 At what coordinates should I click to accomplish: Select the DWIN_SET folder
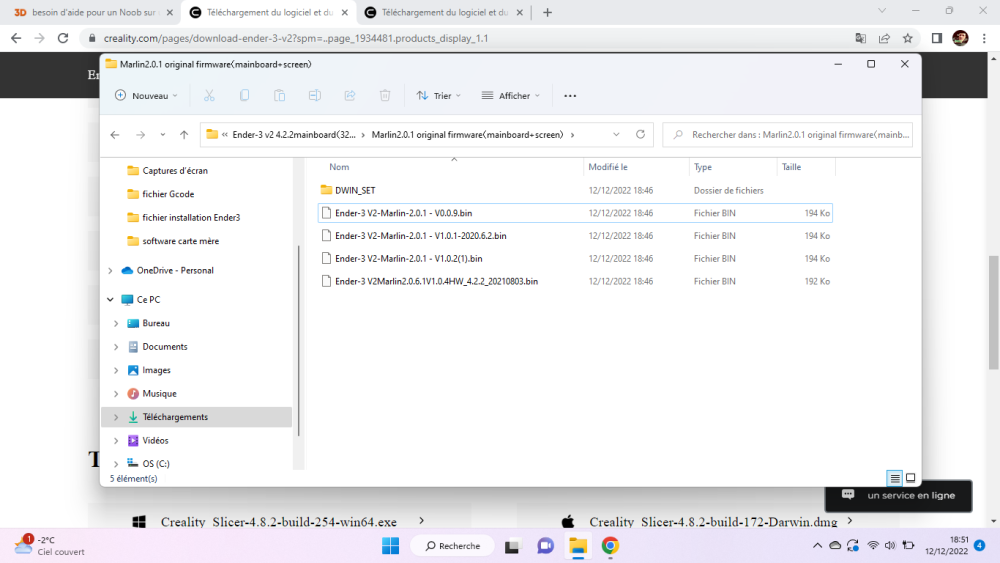coord(355,190)
